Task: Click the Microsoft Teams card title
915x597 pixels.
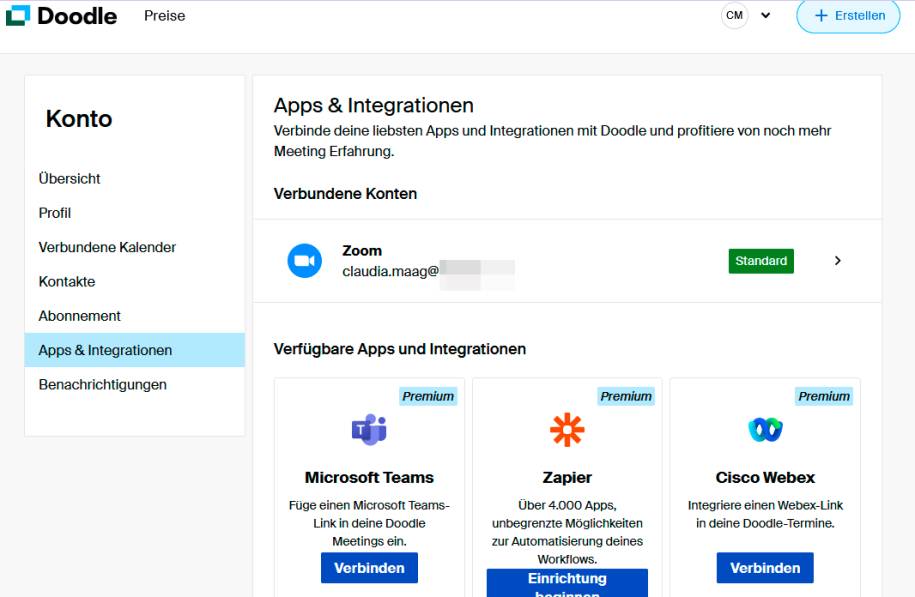Action: click(x=369, y=477)
